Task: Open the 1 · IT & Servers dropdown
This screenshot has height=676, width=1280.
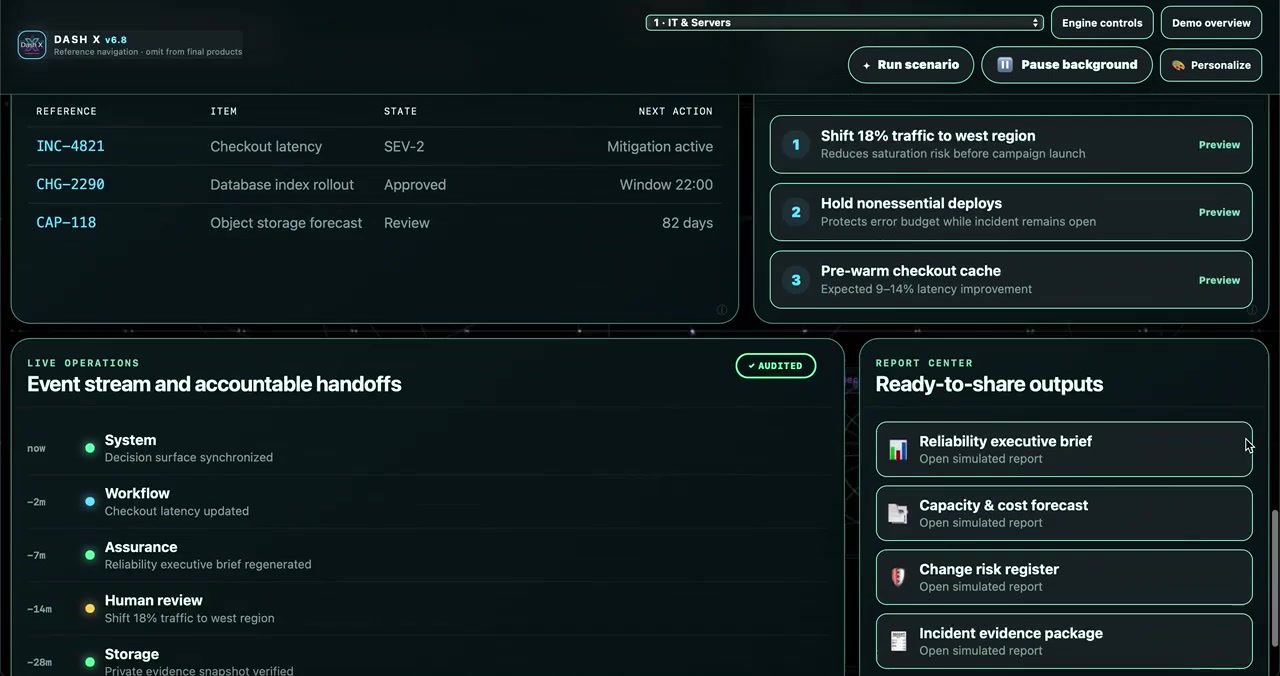Action: pos(845,22)
